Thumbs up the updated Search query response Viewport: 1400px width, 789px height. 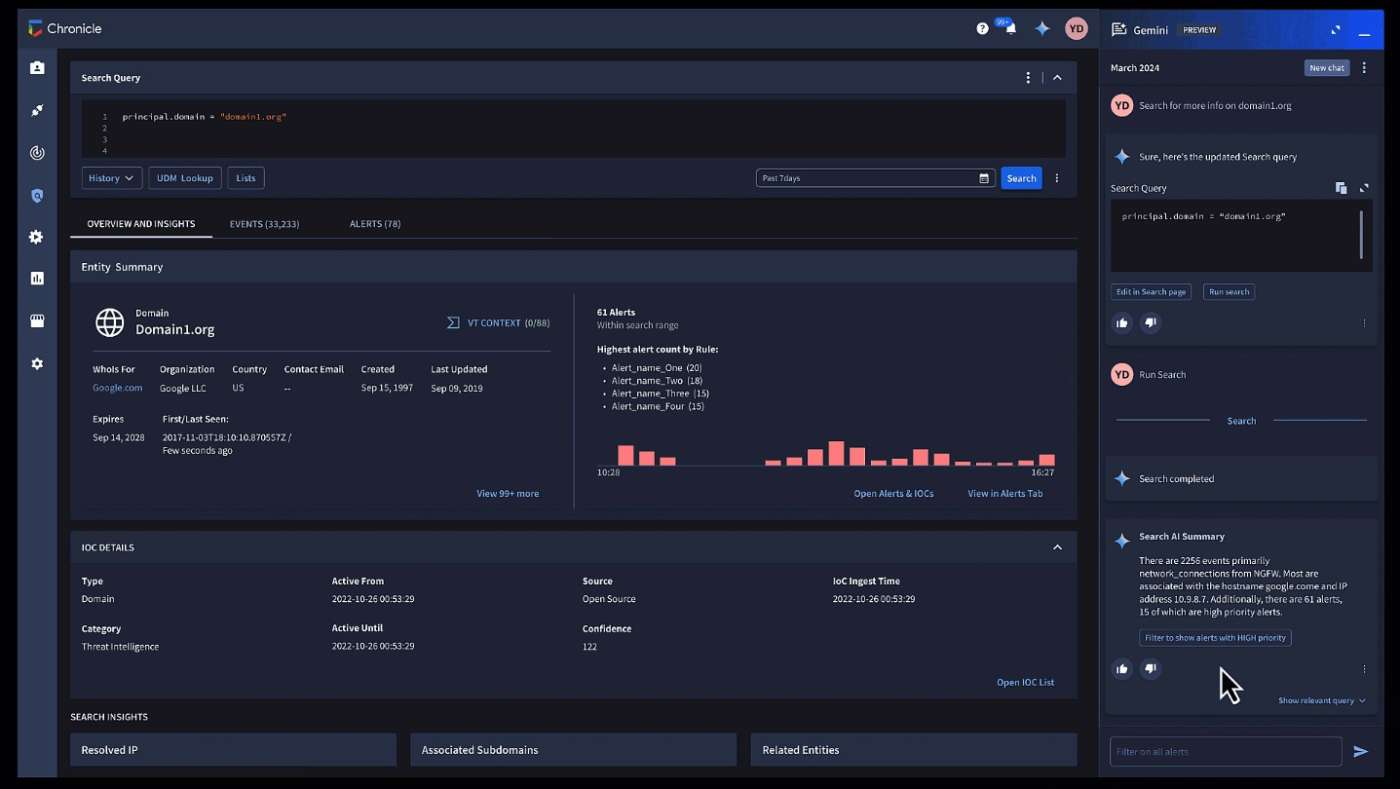tap(1122, 323)
